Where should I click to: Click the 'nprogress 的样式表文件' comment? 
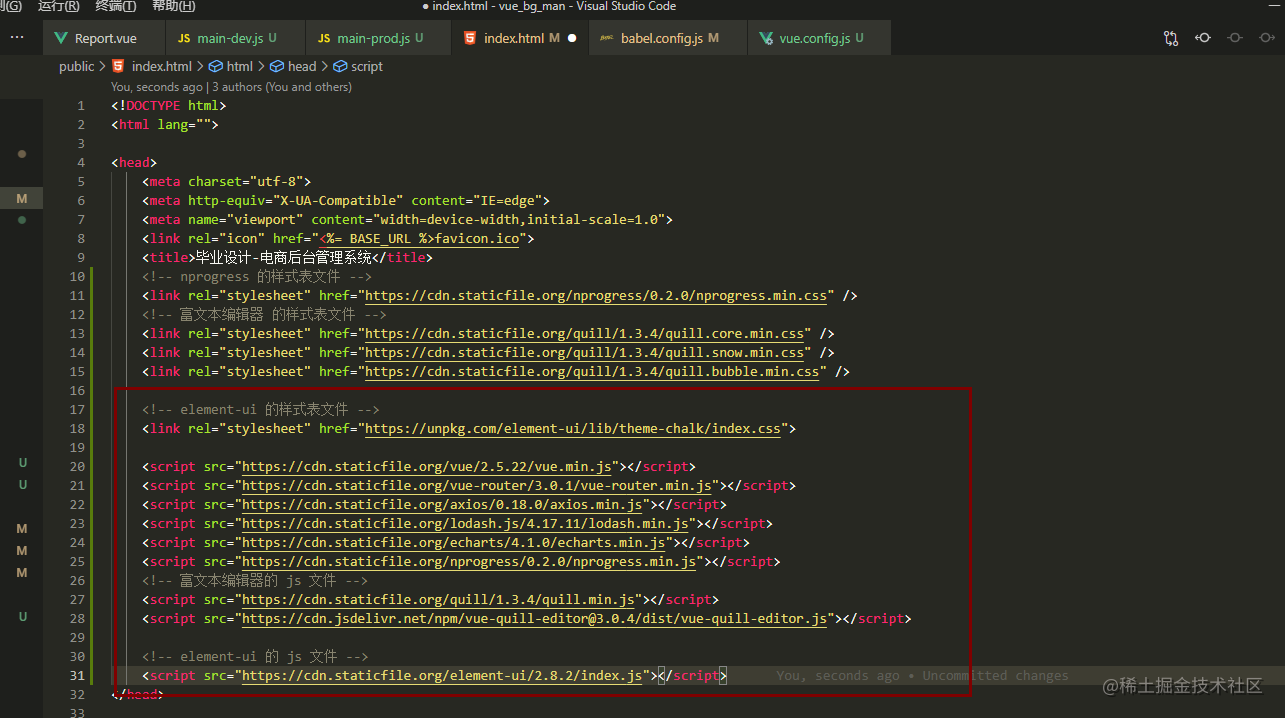[x=257, y=277]
